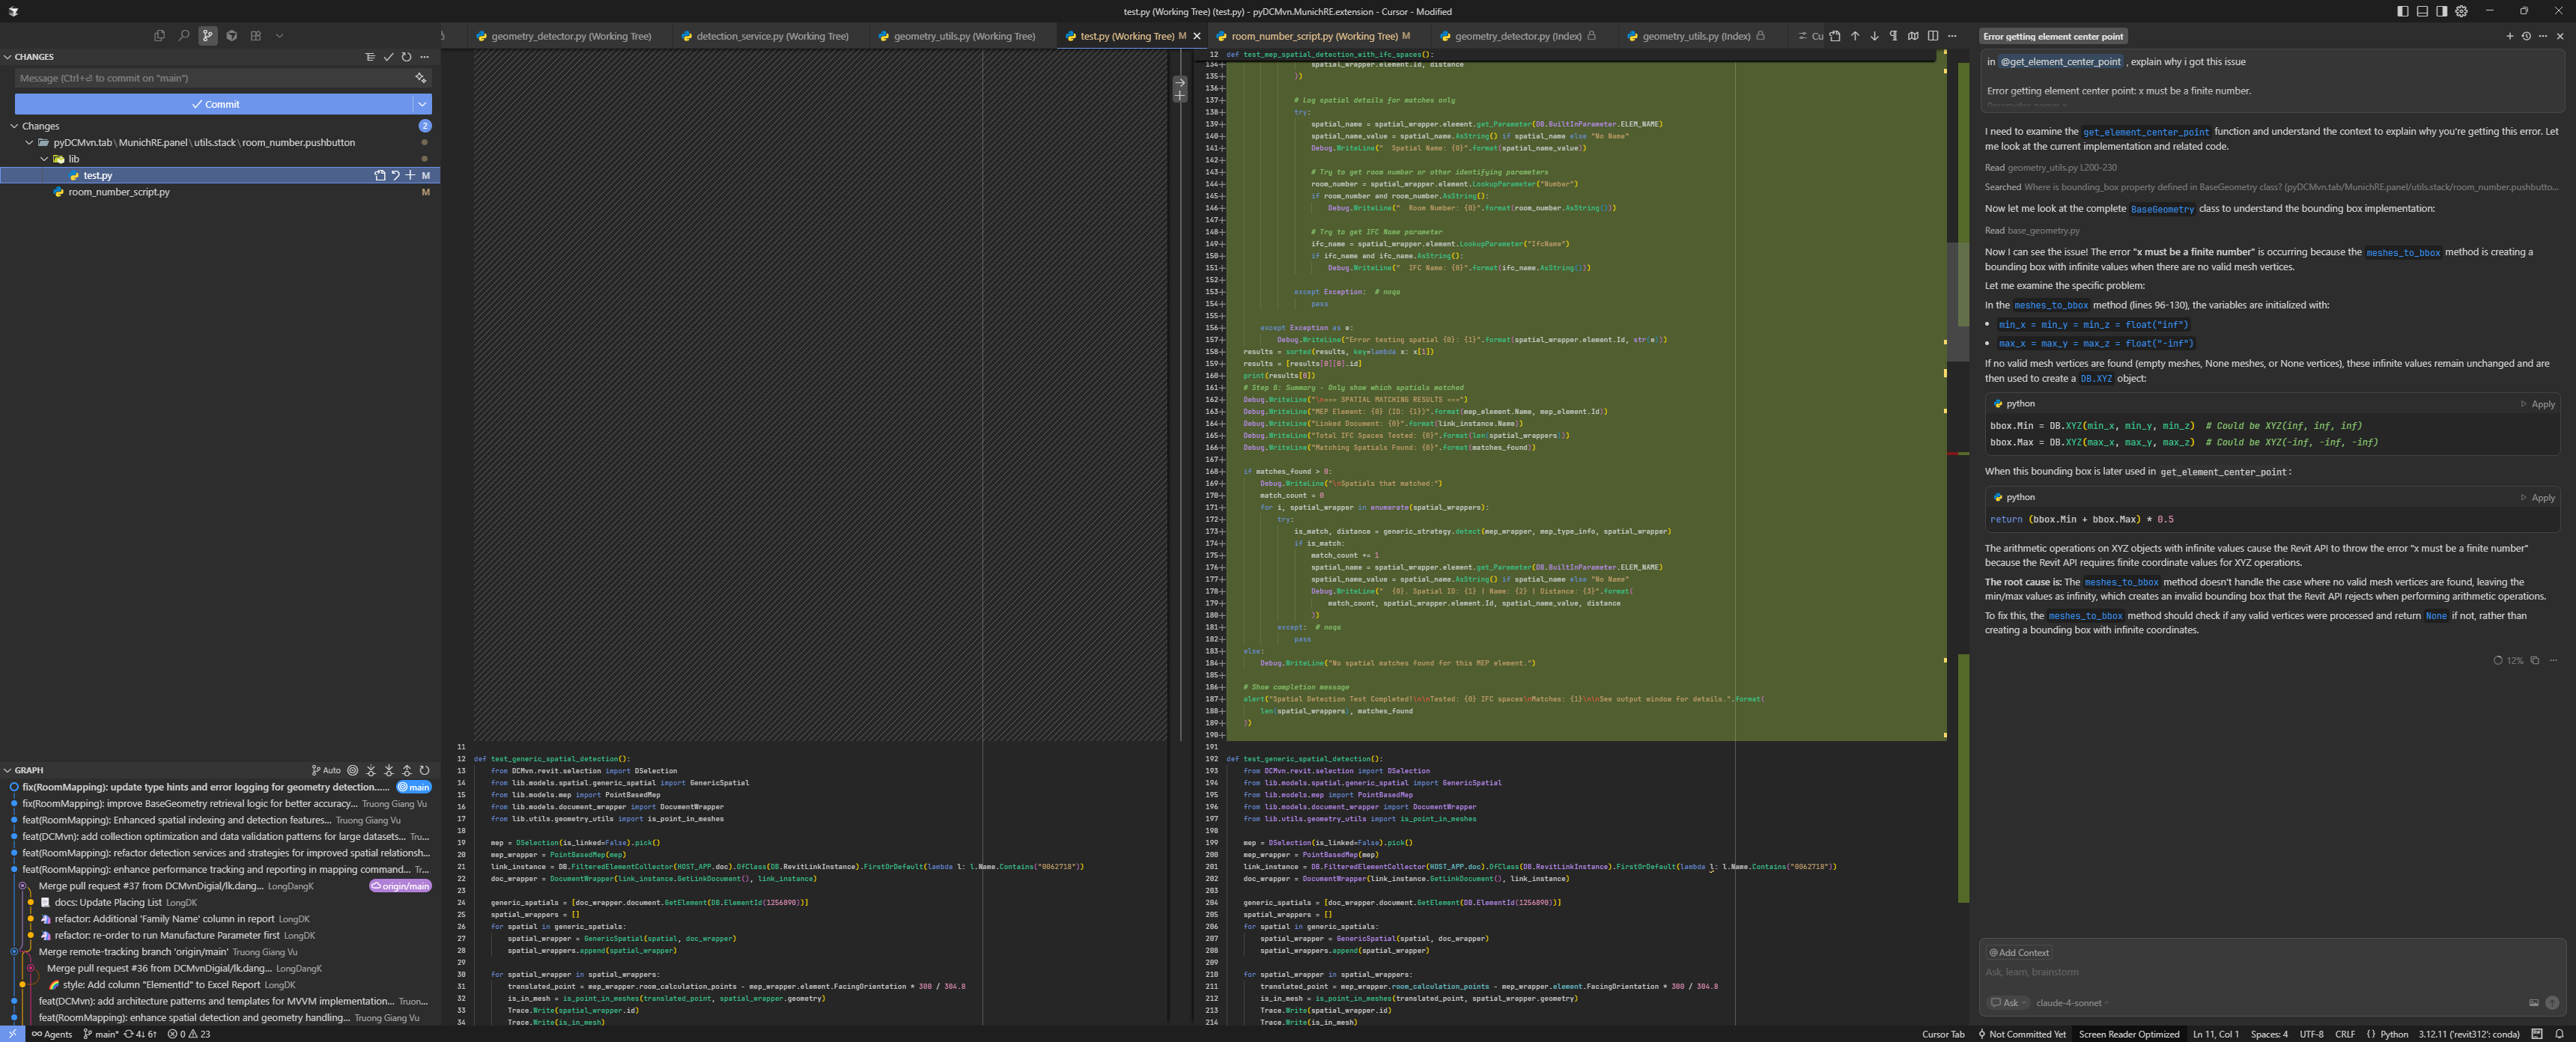Open the Search view in activity bar

point(183,36)
